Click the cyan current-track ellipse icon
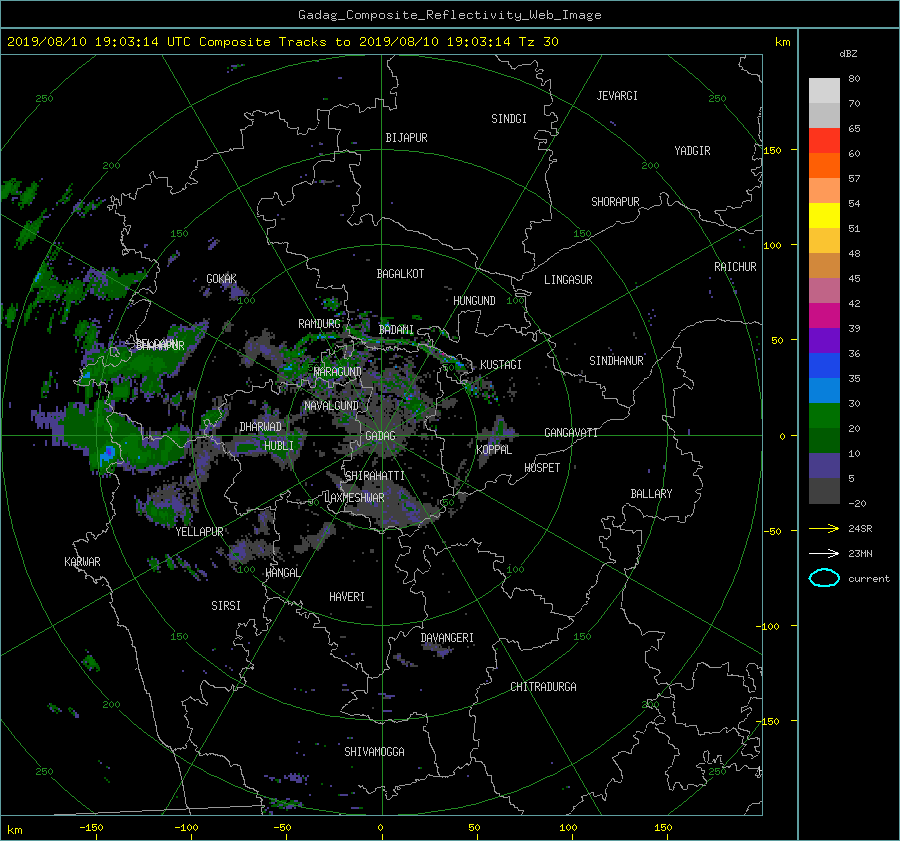The image size is (900, 841). coord(824,578)
